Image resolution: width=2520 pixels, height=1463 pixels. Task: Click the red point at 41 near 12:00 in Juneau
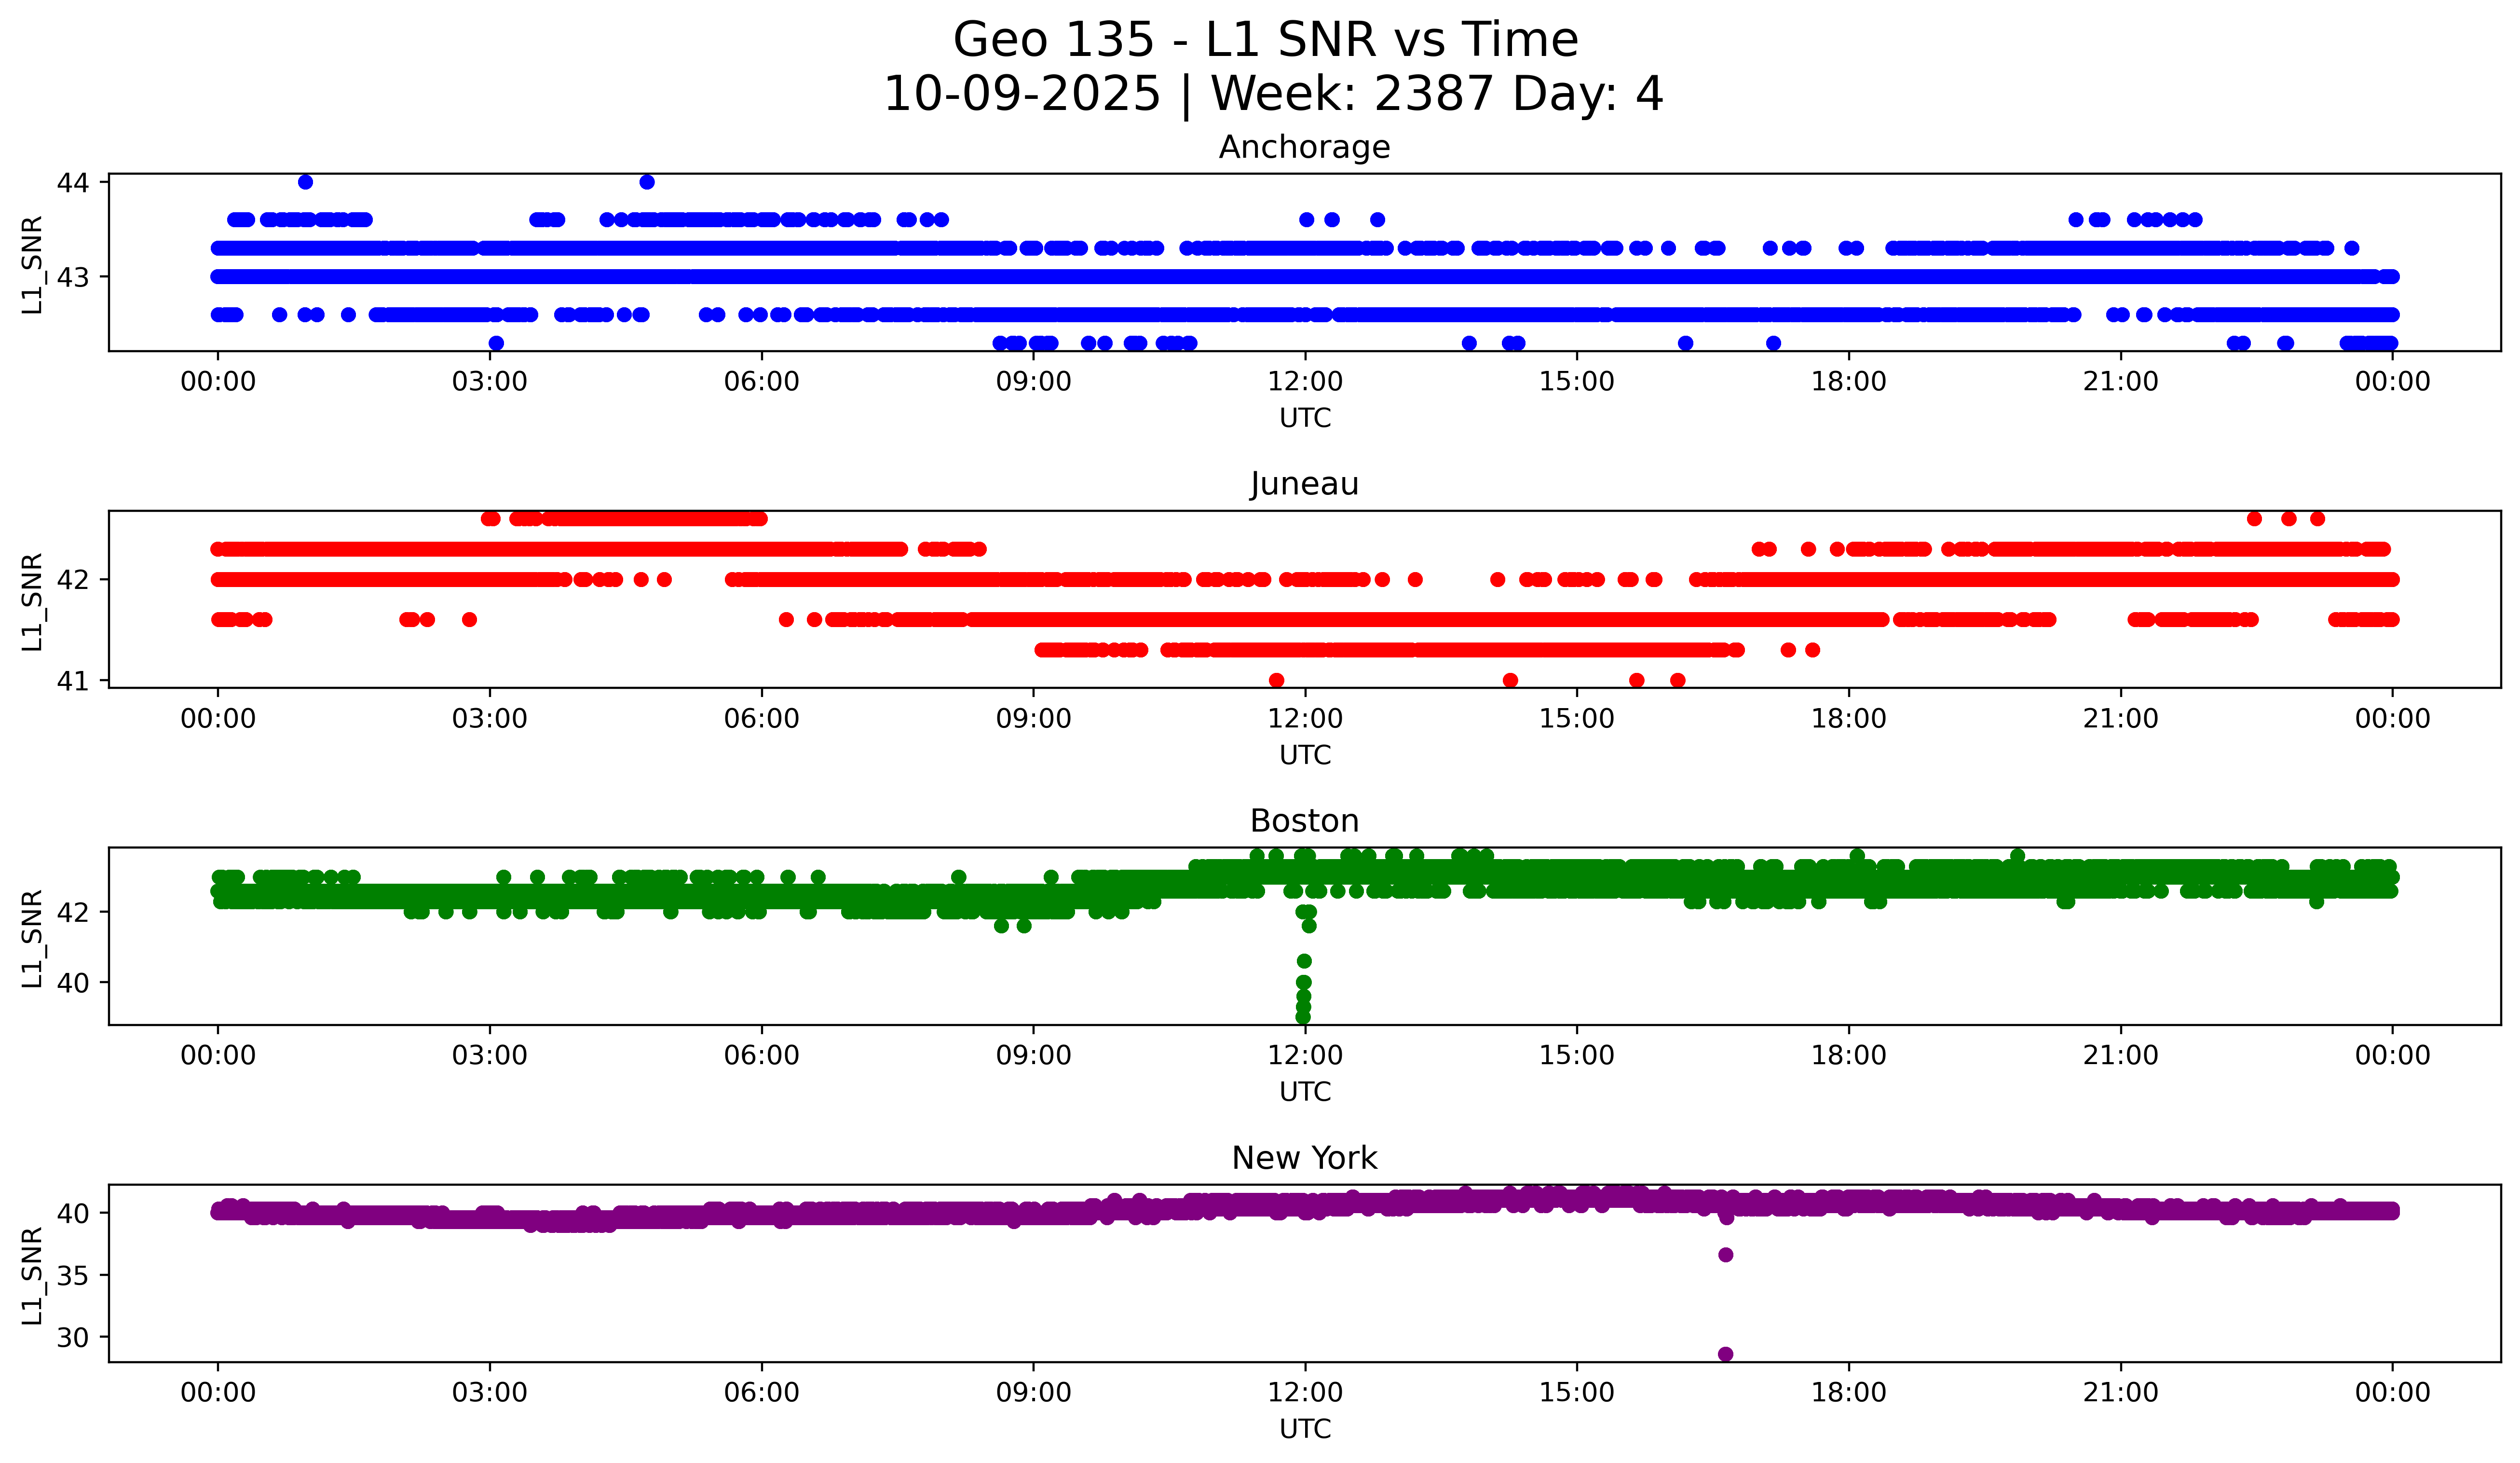pyautogui.click(x=1276, y=681)
